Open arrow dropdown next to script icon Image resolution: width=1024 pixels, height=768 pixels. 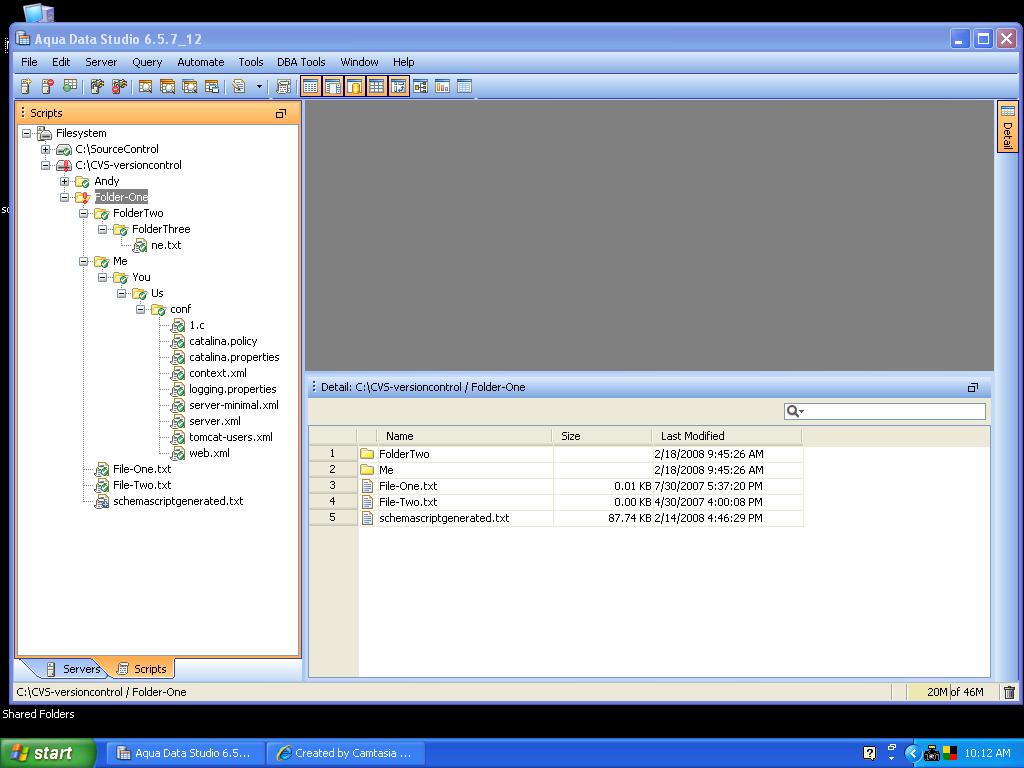pos(259,86)
